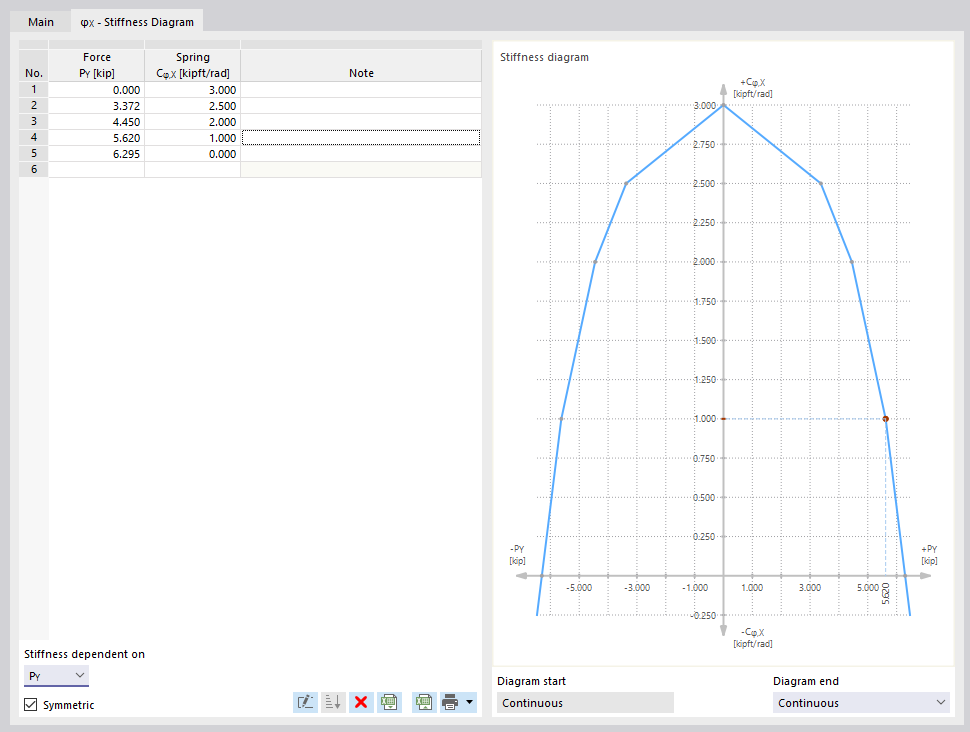Select the force cell 4.450
This screenshot has height=732, width=970.
coord(97,122)
